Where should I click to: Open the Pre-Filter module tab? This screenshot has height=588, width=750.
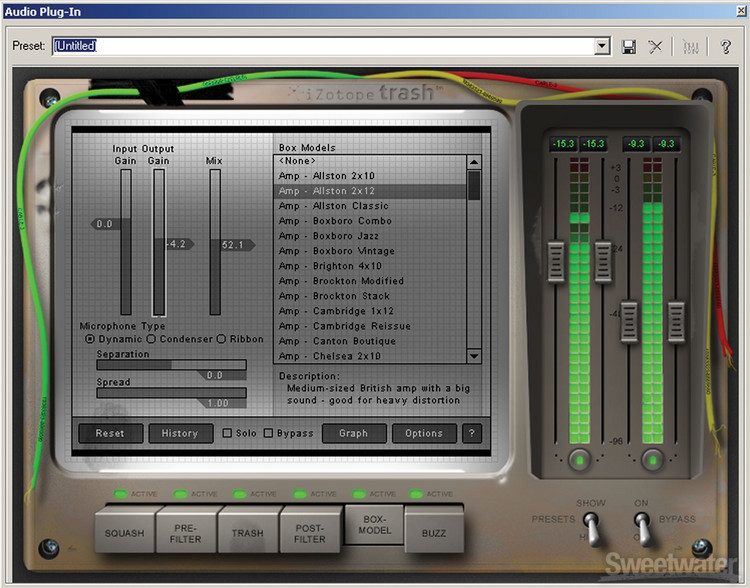[186, 532]
